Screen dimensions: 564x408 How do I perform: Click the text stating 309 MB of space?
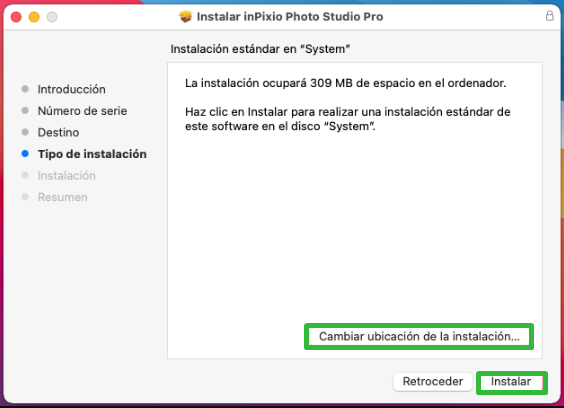(345, 83)
